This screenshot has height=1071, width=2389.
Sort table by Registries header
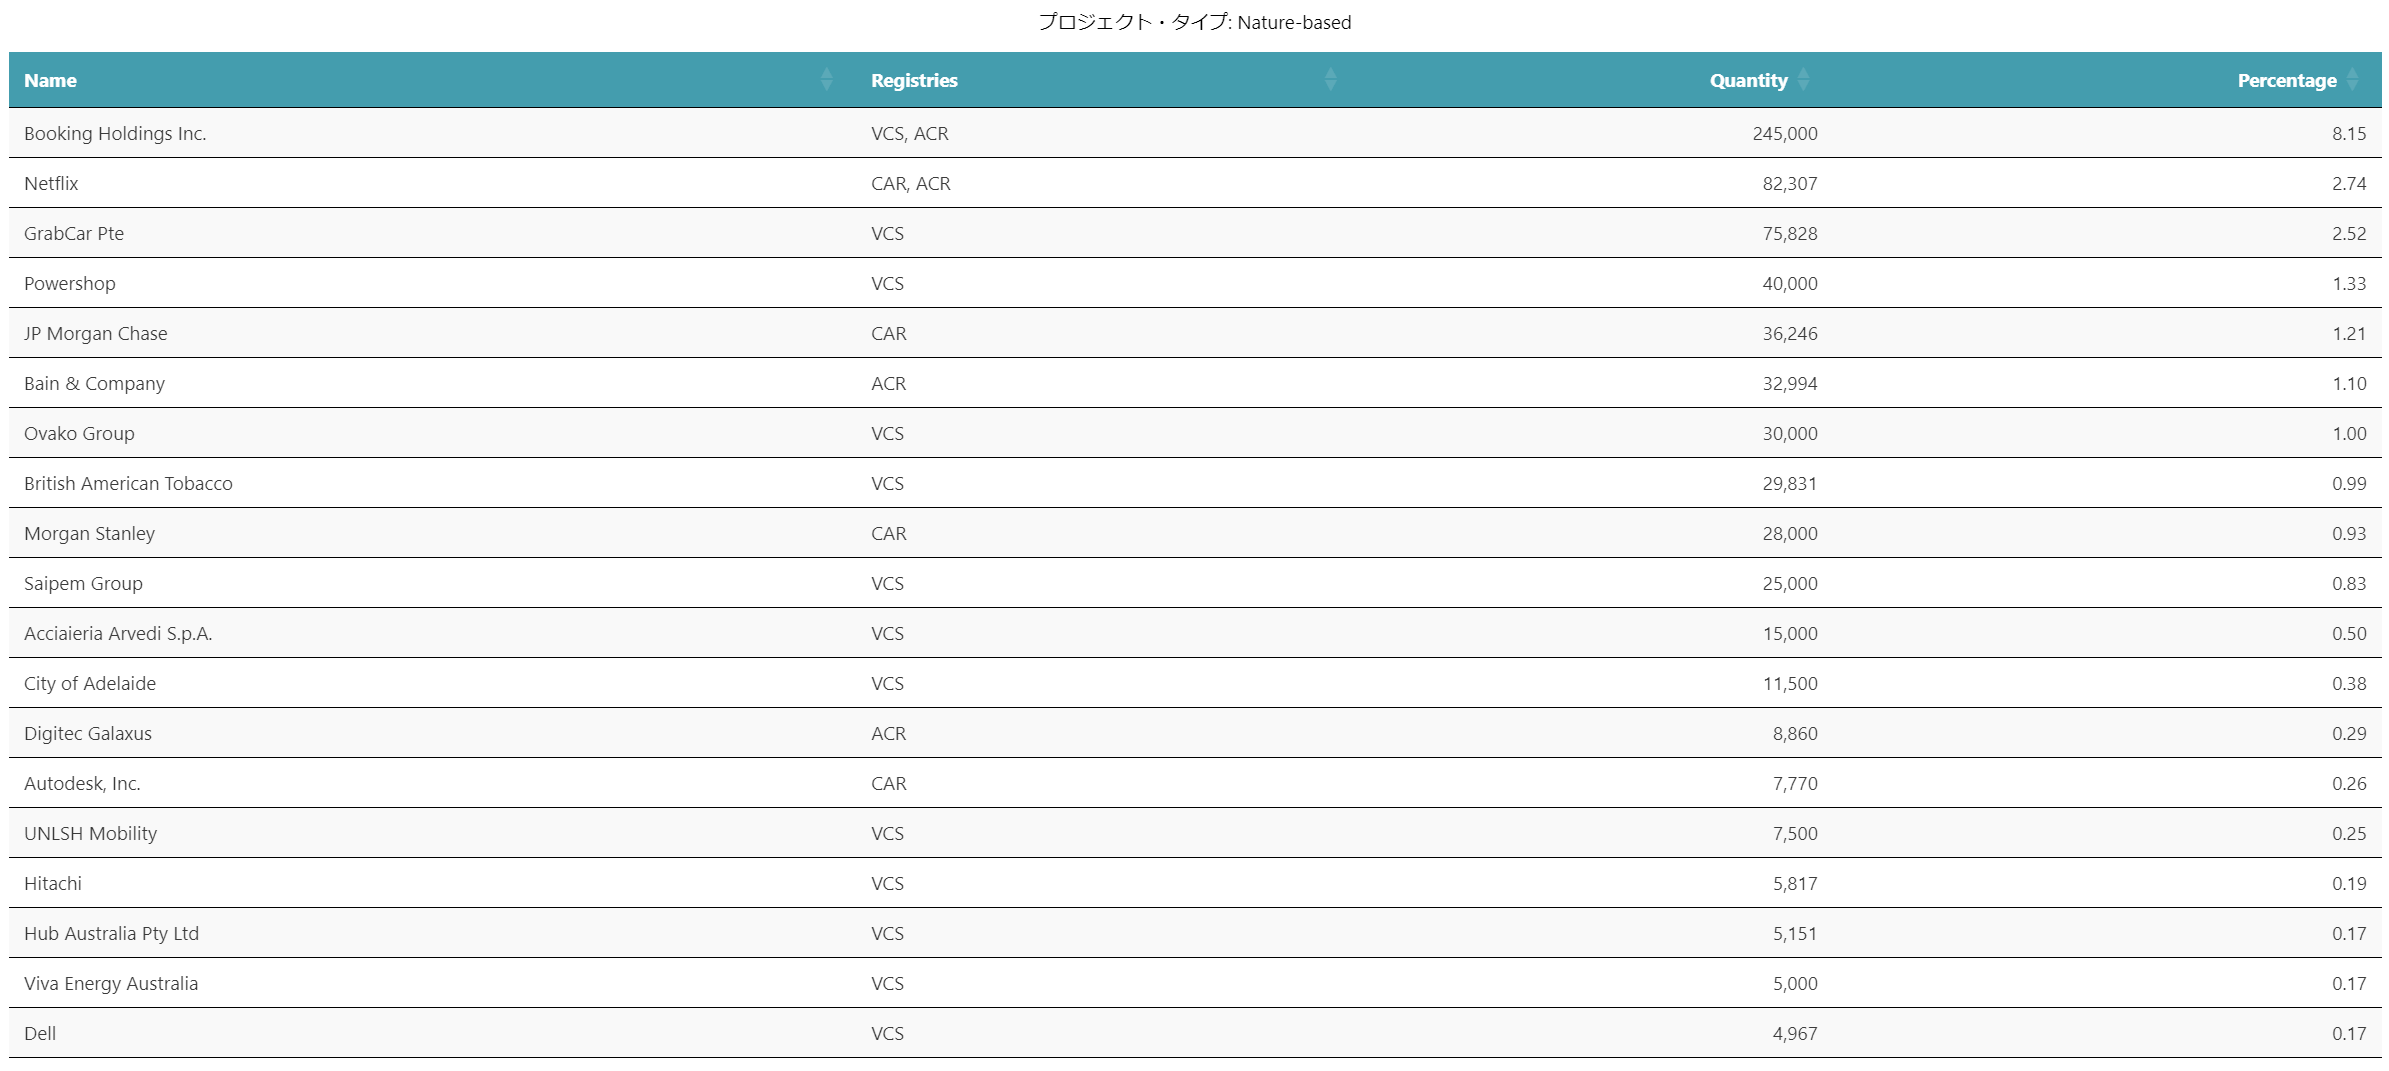point(914,81)
